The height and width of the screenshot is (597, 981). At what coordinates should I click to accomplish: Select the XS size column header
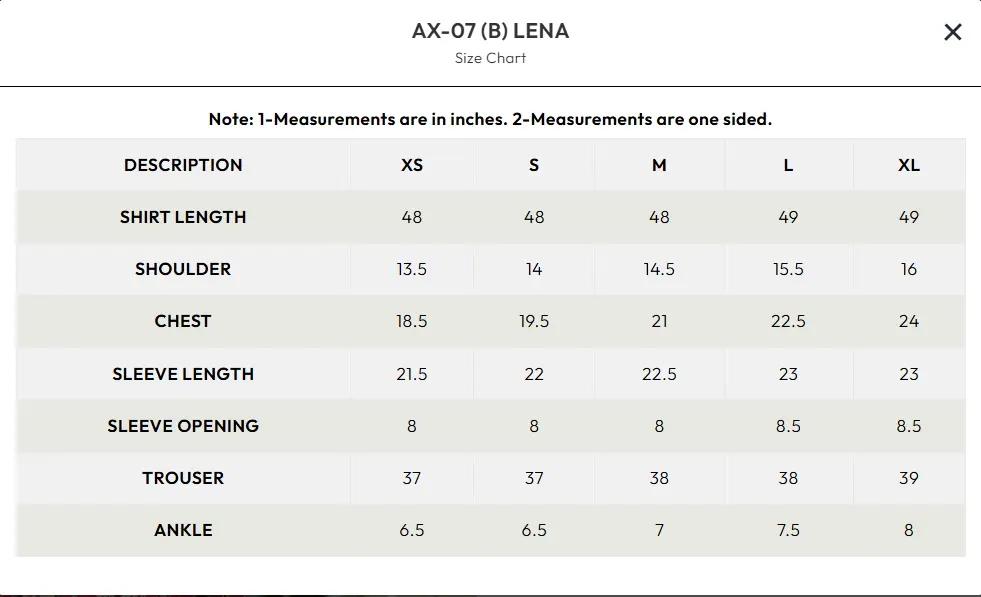point(412,165)
